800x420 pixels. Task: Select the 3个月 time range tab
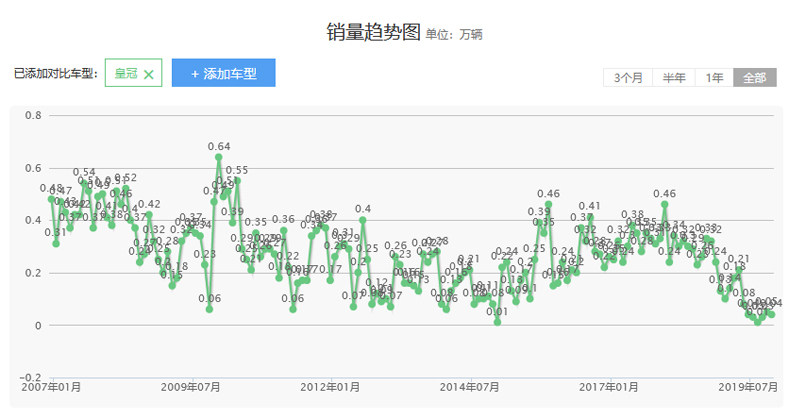(628, 78)
